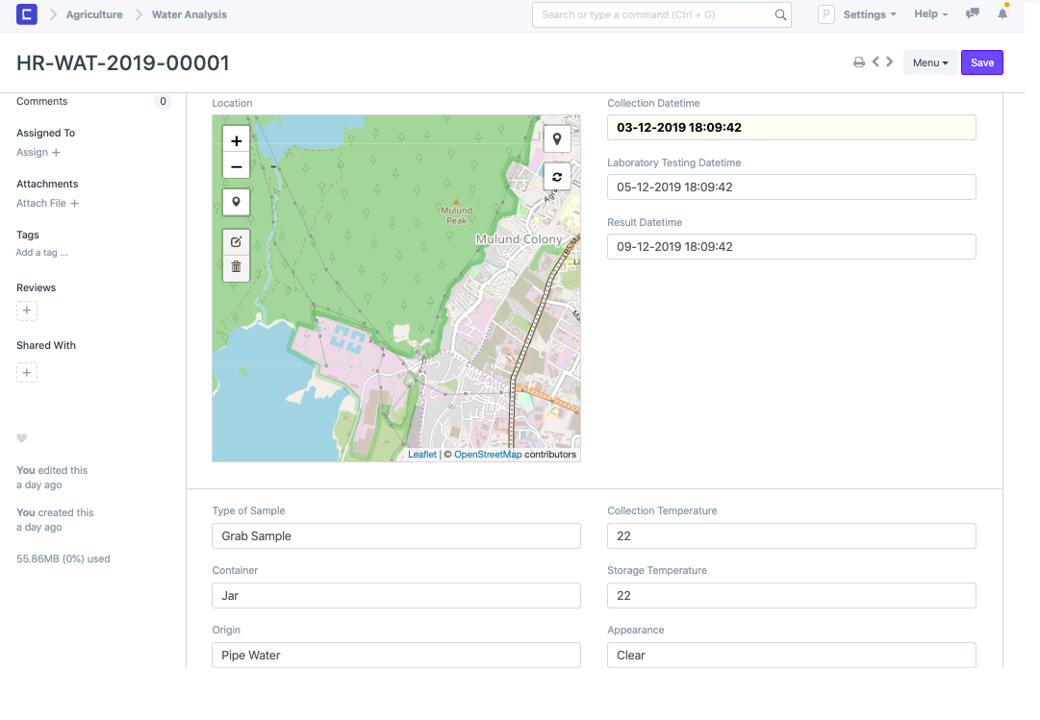
Task: Navigate to Agriculture breadcrumb
Action: [x=94, y=15]
